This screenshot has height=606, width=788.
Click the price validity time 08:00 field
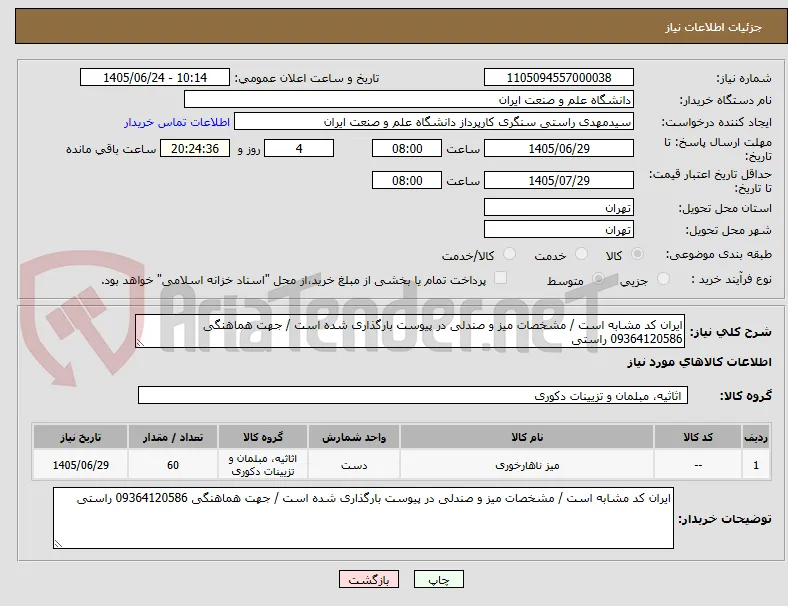point(407,180)
